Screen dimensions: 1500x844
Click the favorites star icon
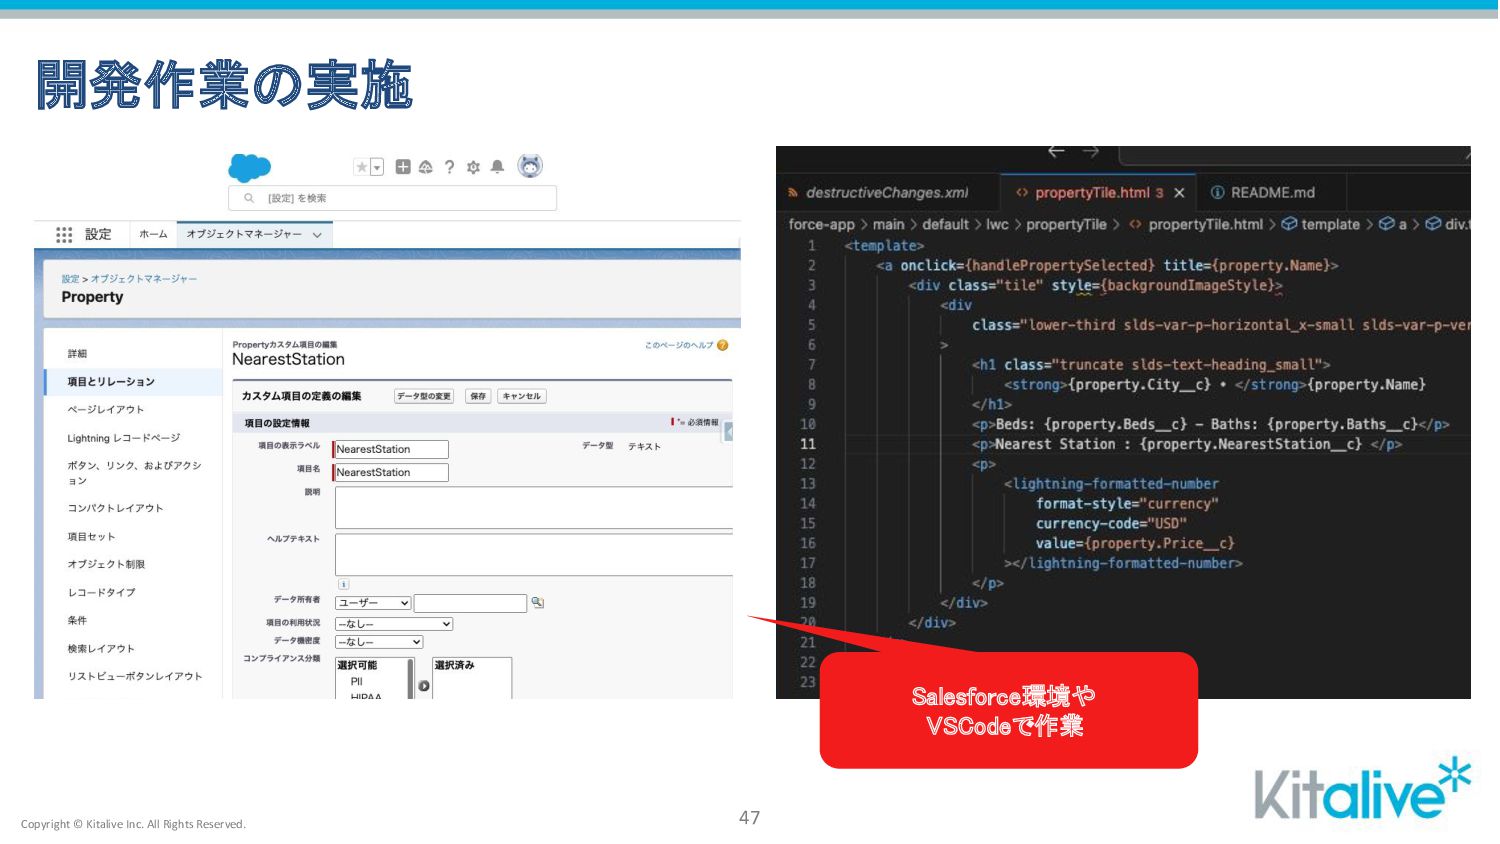[362, 167]
